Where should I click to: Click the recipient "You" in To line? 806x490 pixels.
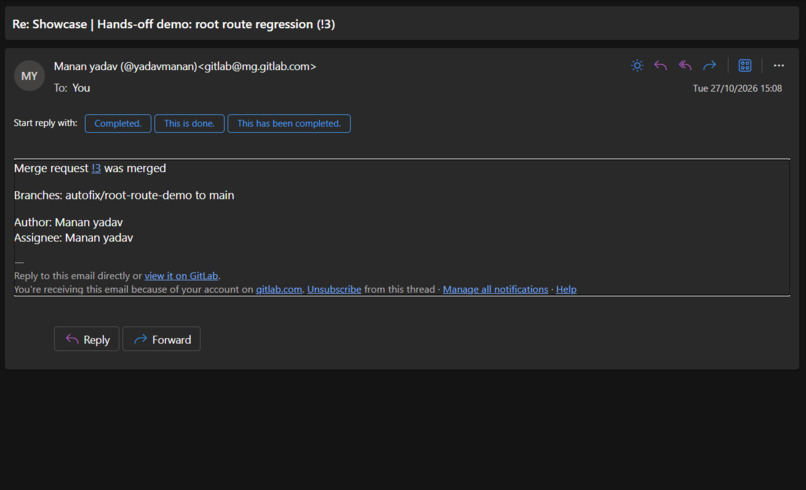[81, 88]
